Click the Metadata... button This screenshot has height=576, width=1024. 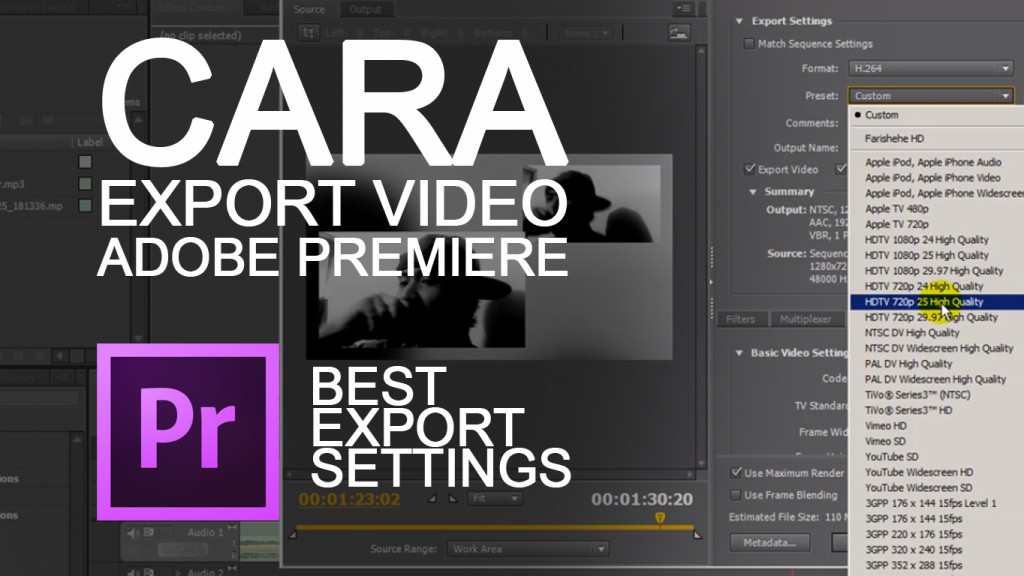coord(769,542)
